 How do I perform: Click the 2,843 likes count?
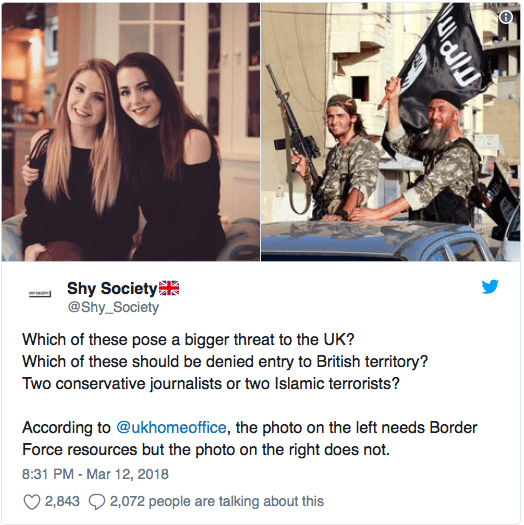tap(62, 502)
